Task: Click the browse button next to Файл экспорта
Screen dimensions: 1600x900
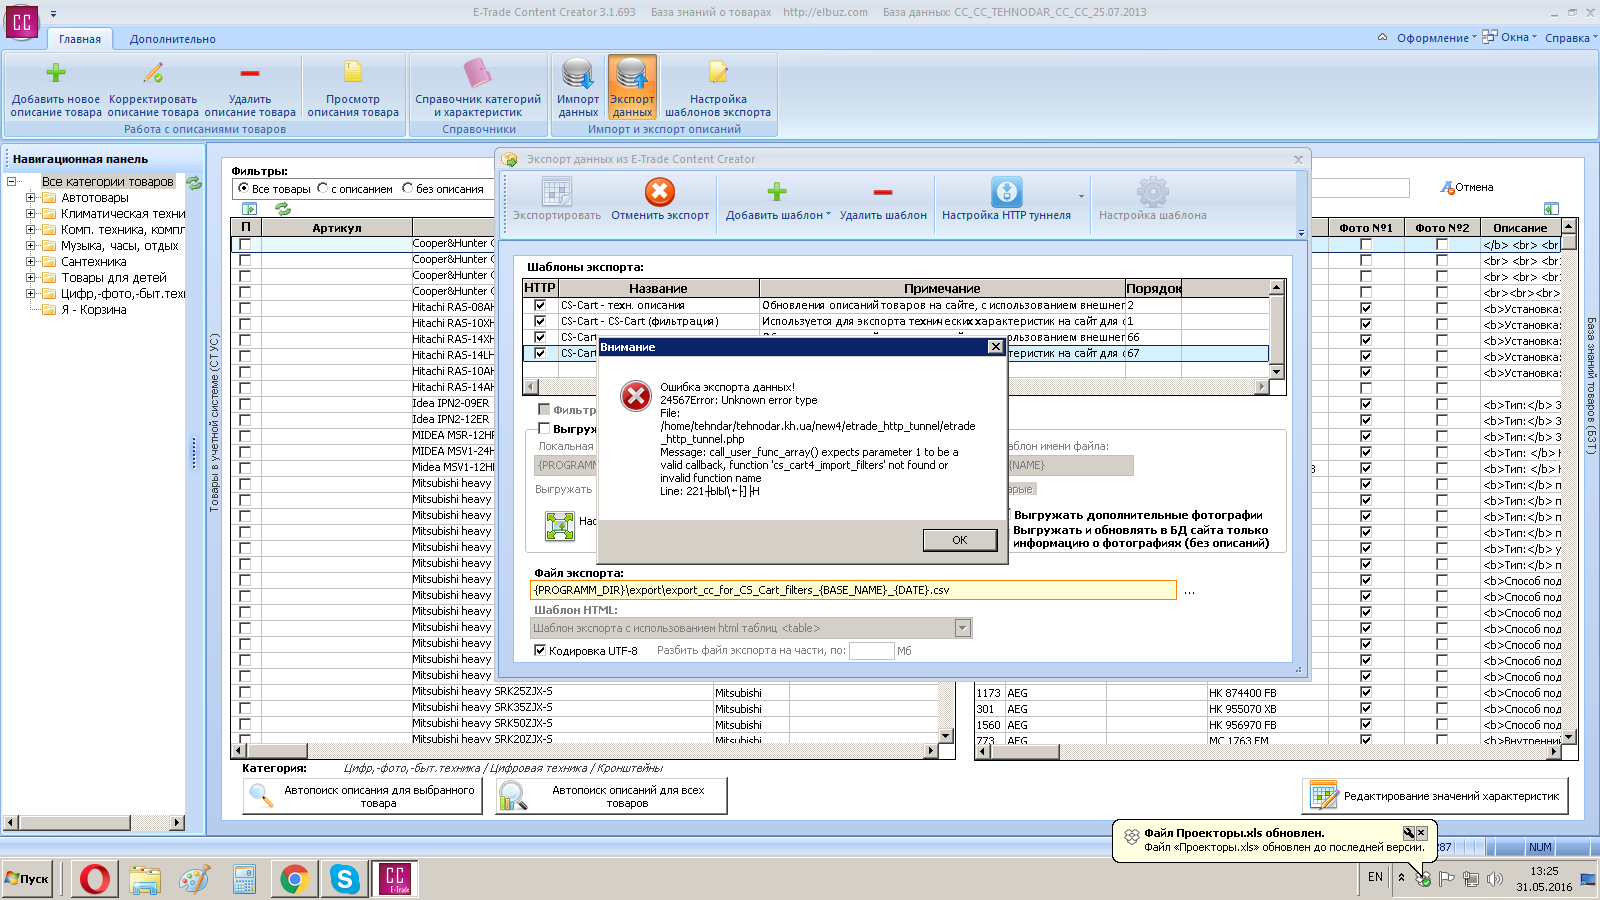Action: (1189, 590)
